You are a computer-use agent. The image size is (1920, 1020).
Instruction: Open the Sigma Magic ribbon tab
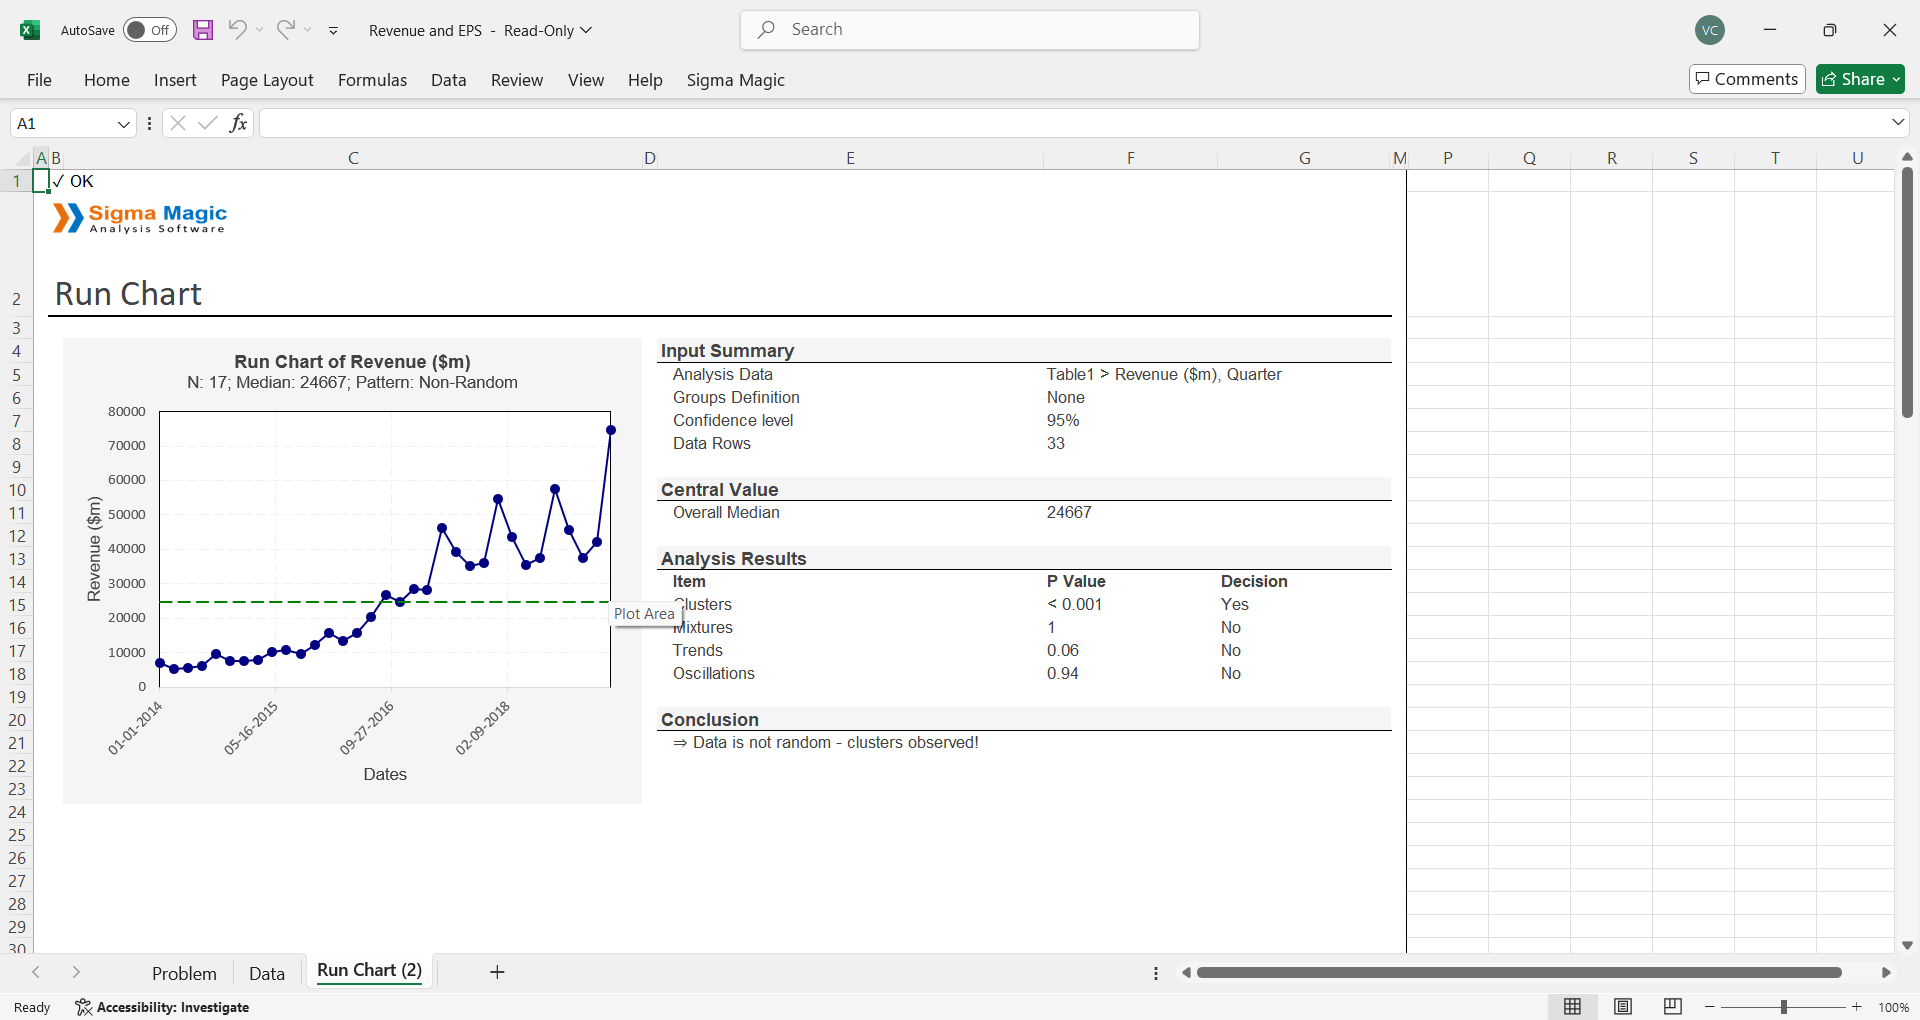click(736, 80)
